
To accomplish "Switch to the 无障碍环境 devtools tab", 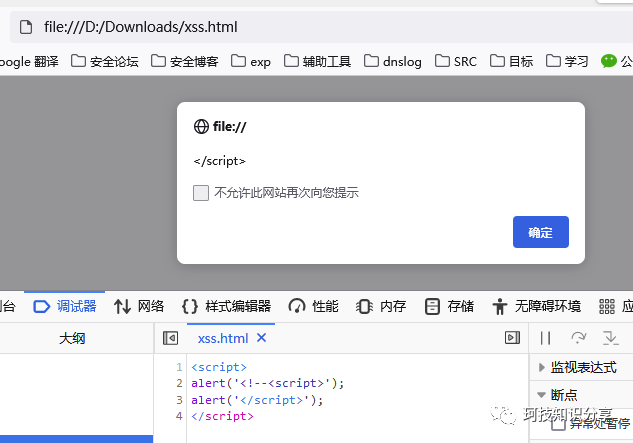I will click(537, 306).
